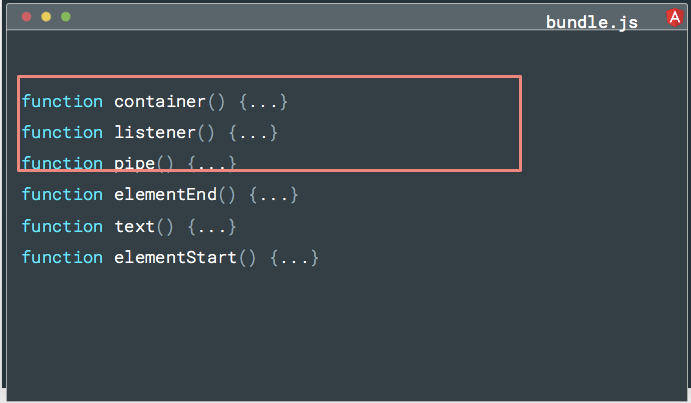Click the yellow minimize window dot
691x403 pixels.
[46, 17]
